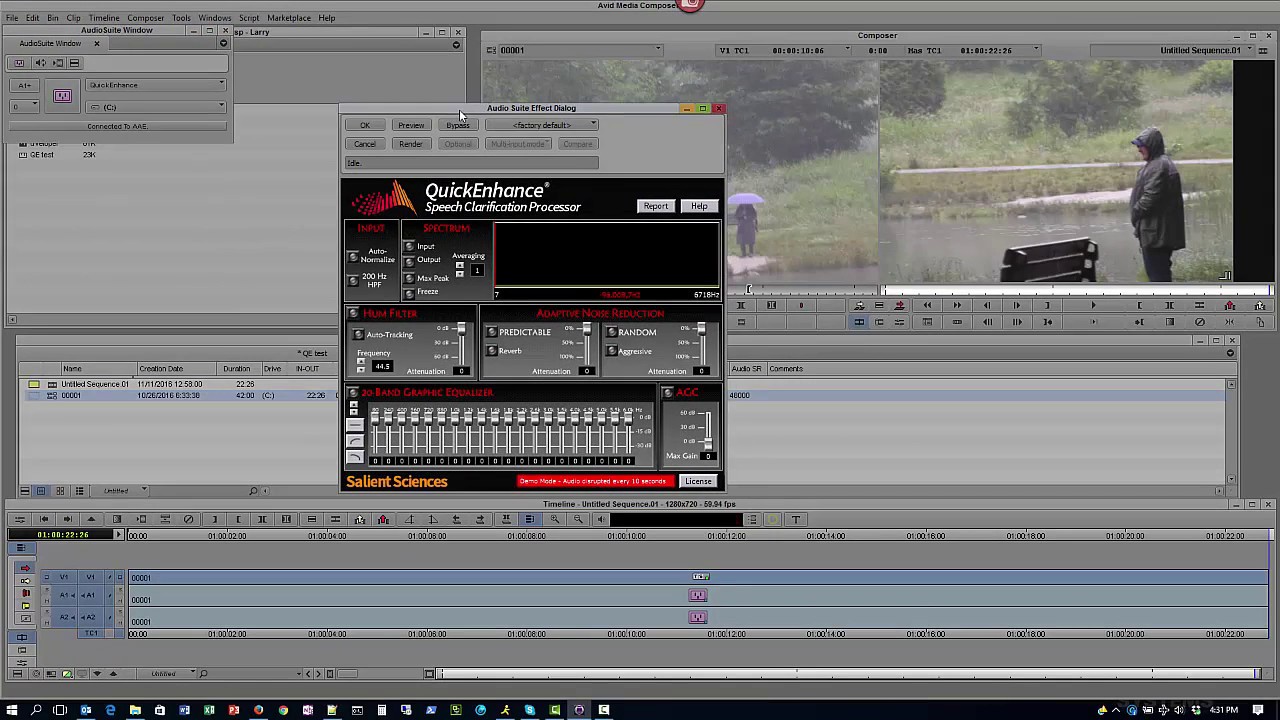The height and width of the screenshot is (720, 1280).
Task: Toggle Spectrum Output display
Action: click(409, 260)
